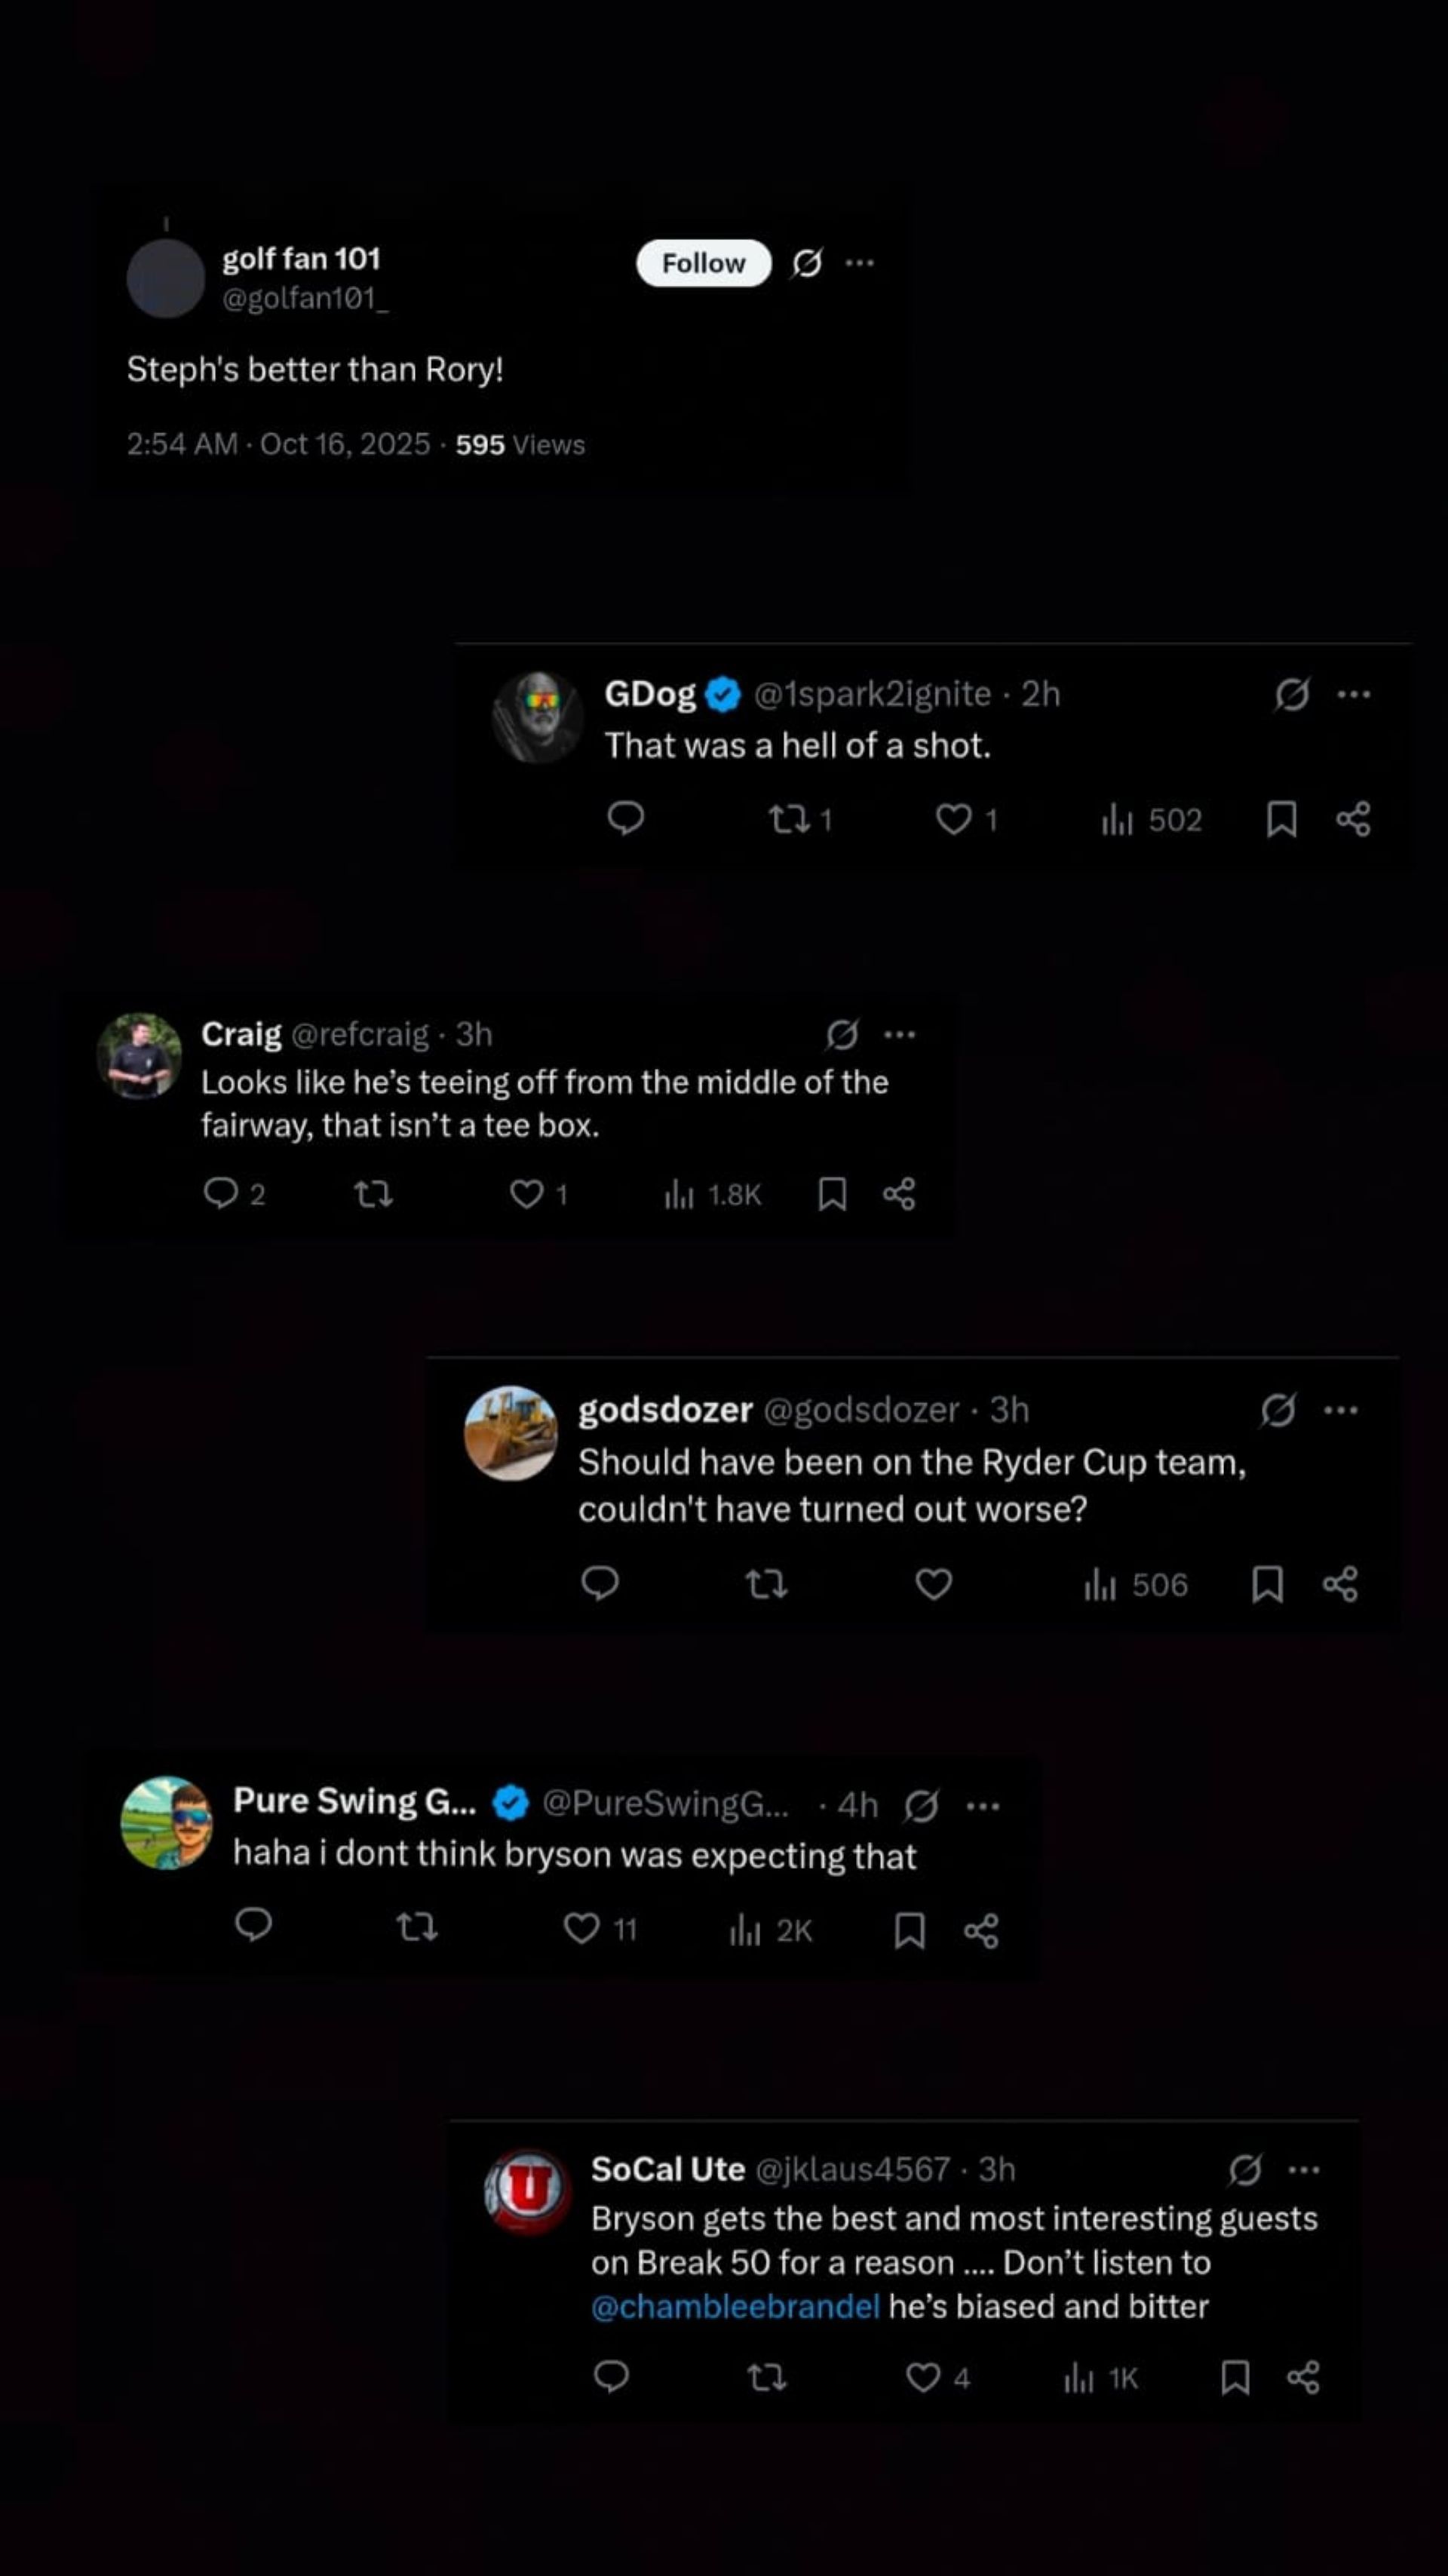Click the Follow button for golf fan 101
The width and height of the screenshot is (1448, 2576).
[x=703, y=263]
